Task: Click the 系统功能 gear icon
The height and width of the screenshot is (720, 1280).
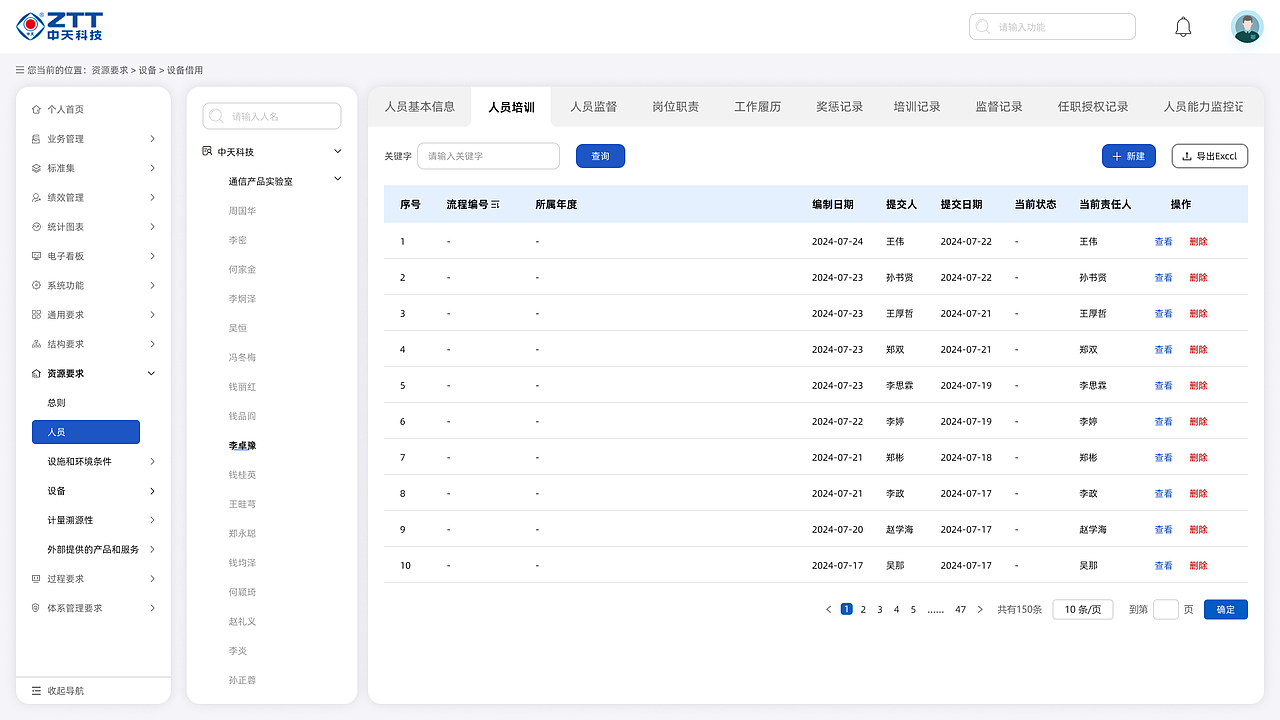Action: pyautogui.click(x=36, y=284)
